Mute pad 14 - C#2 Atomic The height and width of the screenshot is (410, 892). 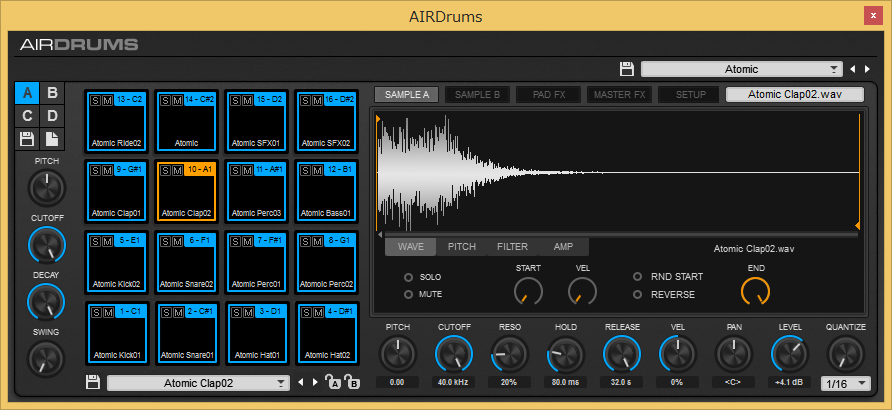click(177, 100)
